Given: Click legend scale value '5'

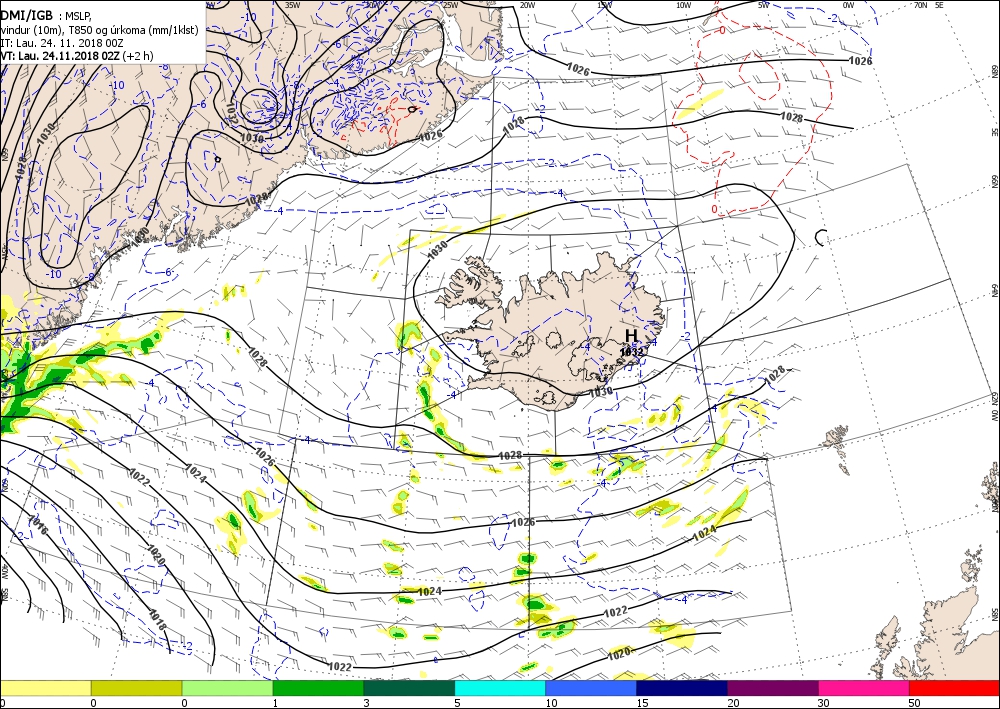Looking at the screenshot, I should tap(457, 703).
